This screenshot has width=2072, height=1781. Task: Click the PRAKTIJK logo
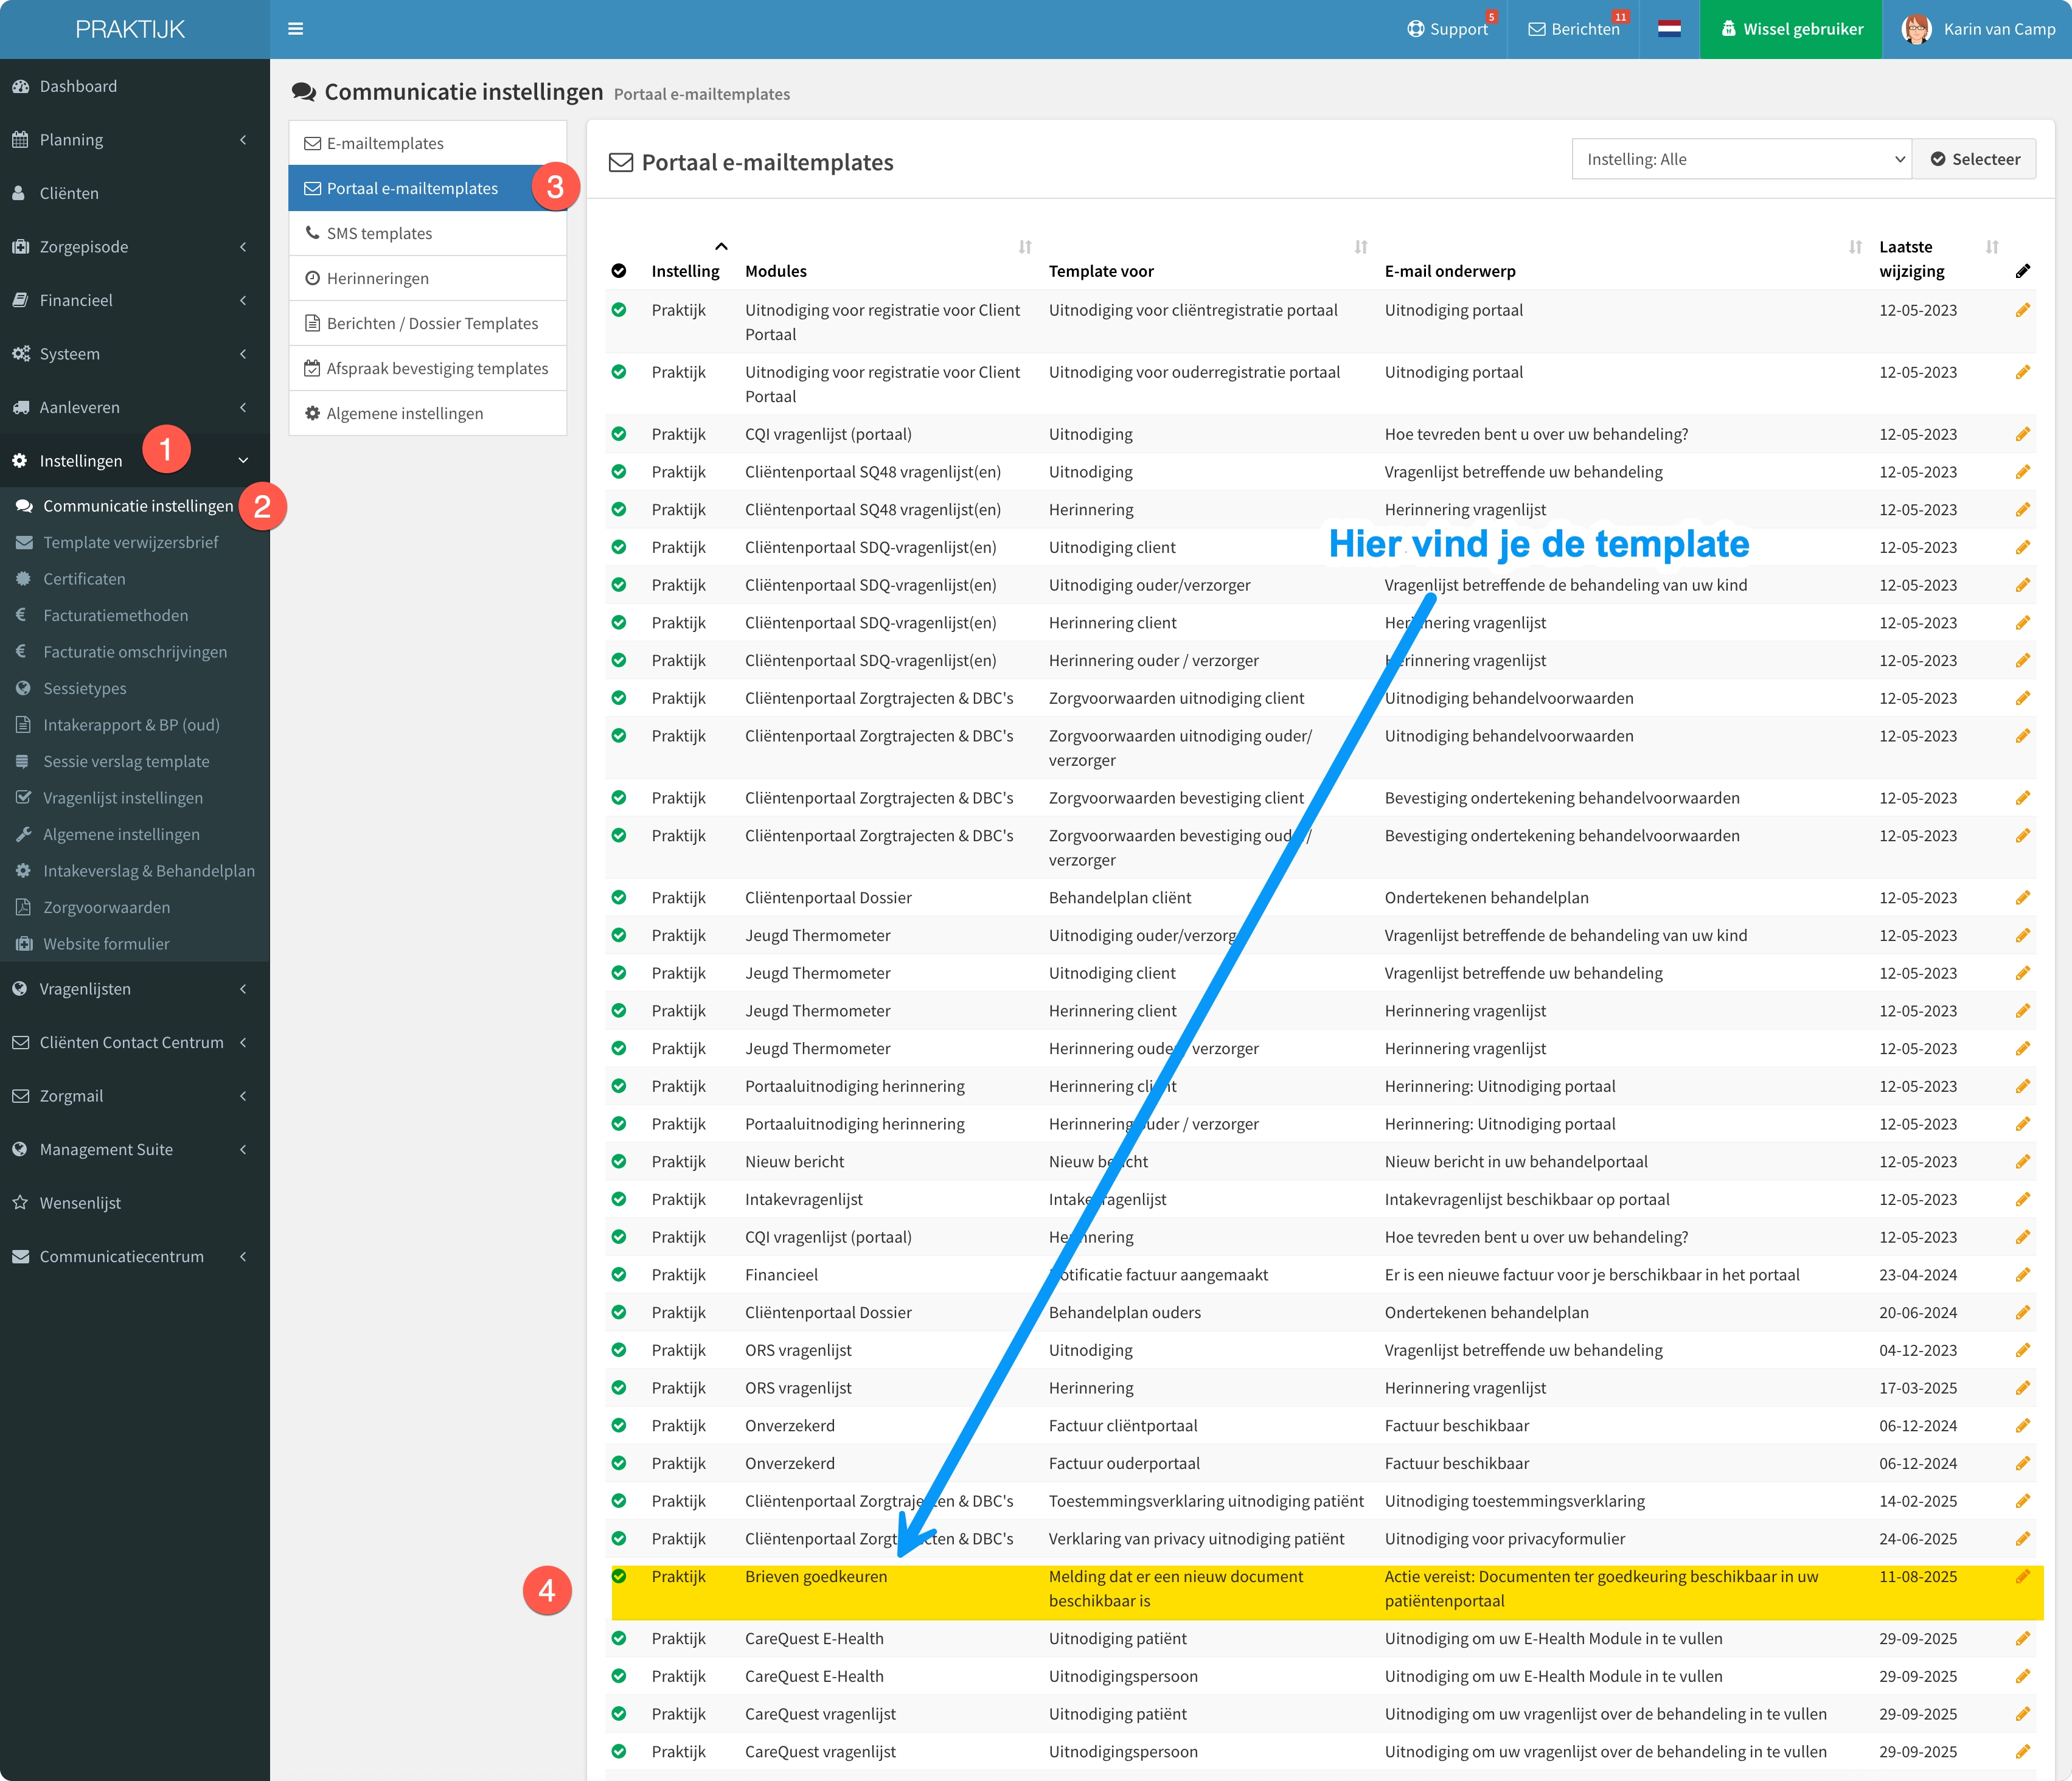130,29
